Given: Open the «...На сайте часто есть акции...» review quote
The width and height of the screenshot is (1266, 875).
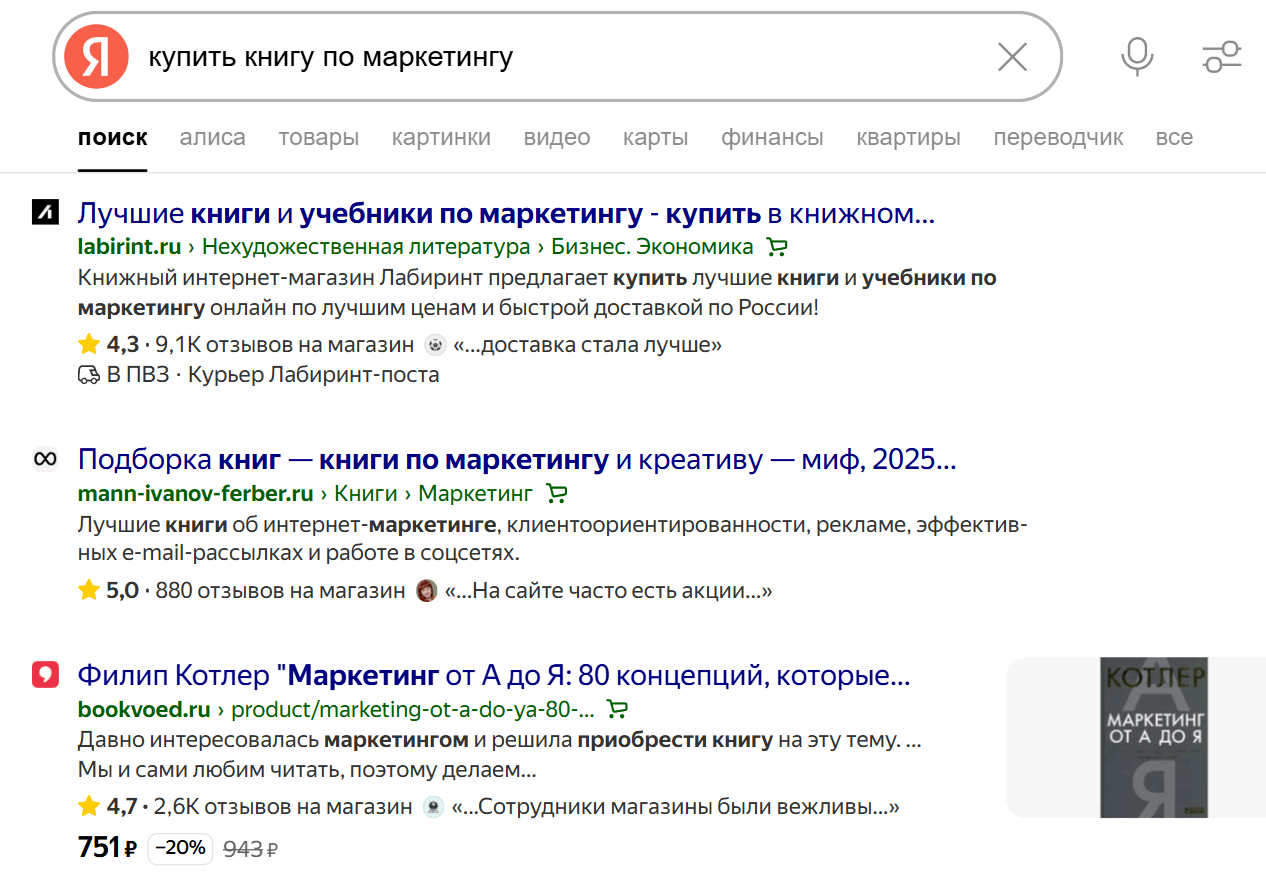Looking at the screenshot, I should [609, 591].
